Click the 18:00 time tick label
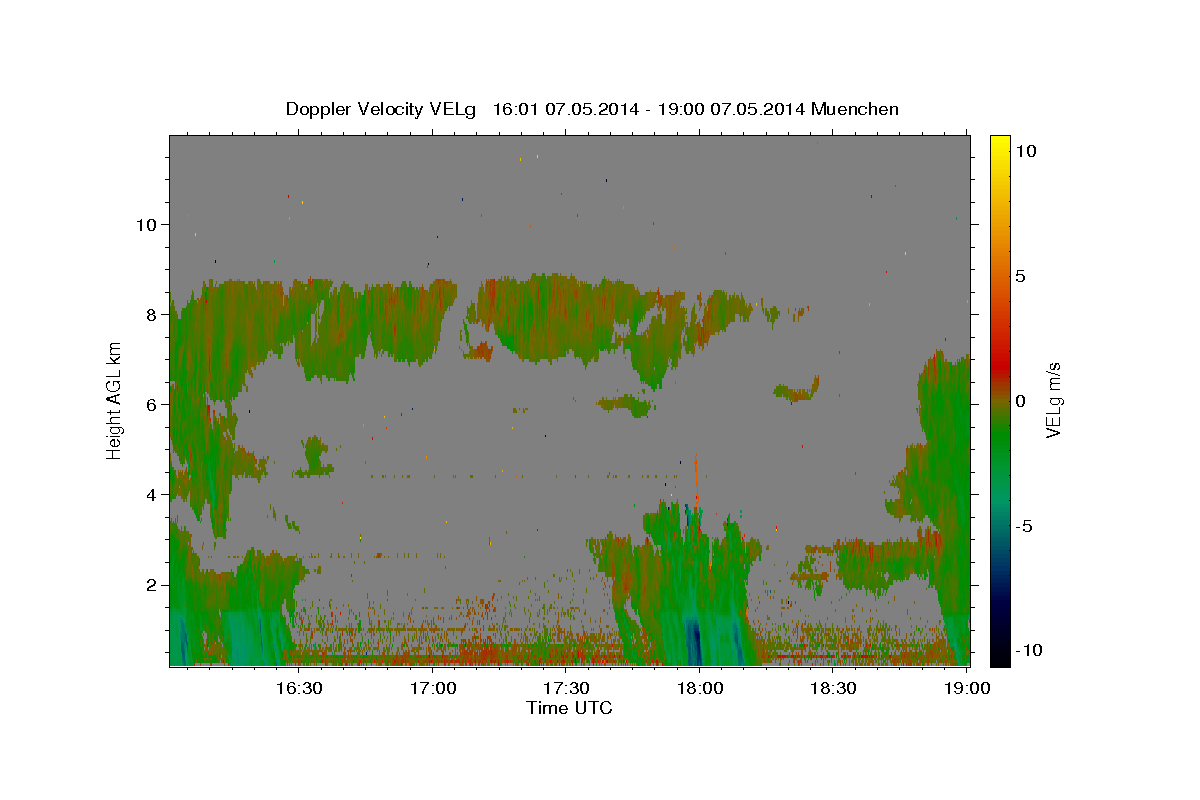1200x800 pixels. pyautogui.click(x=700, y=688)
